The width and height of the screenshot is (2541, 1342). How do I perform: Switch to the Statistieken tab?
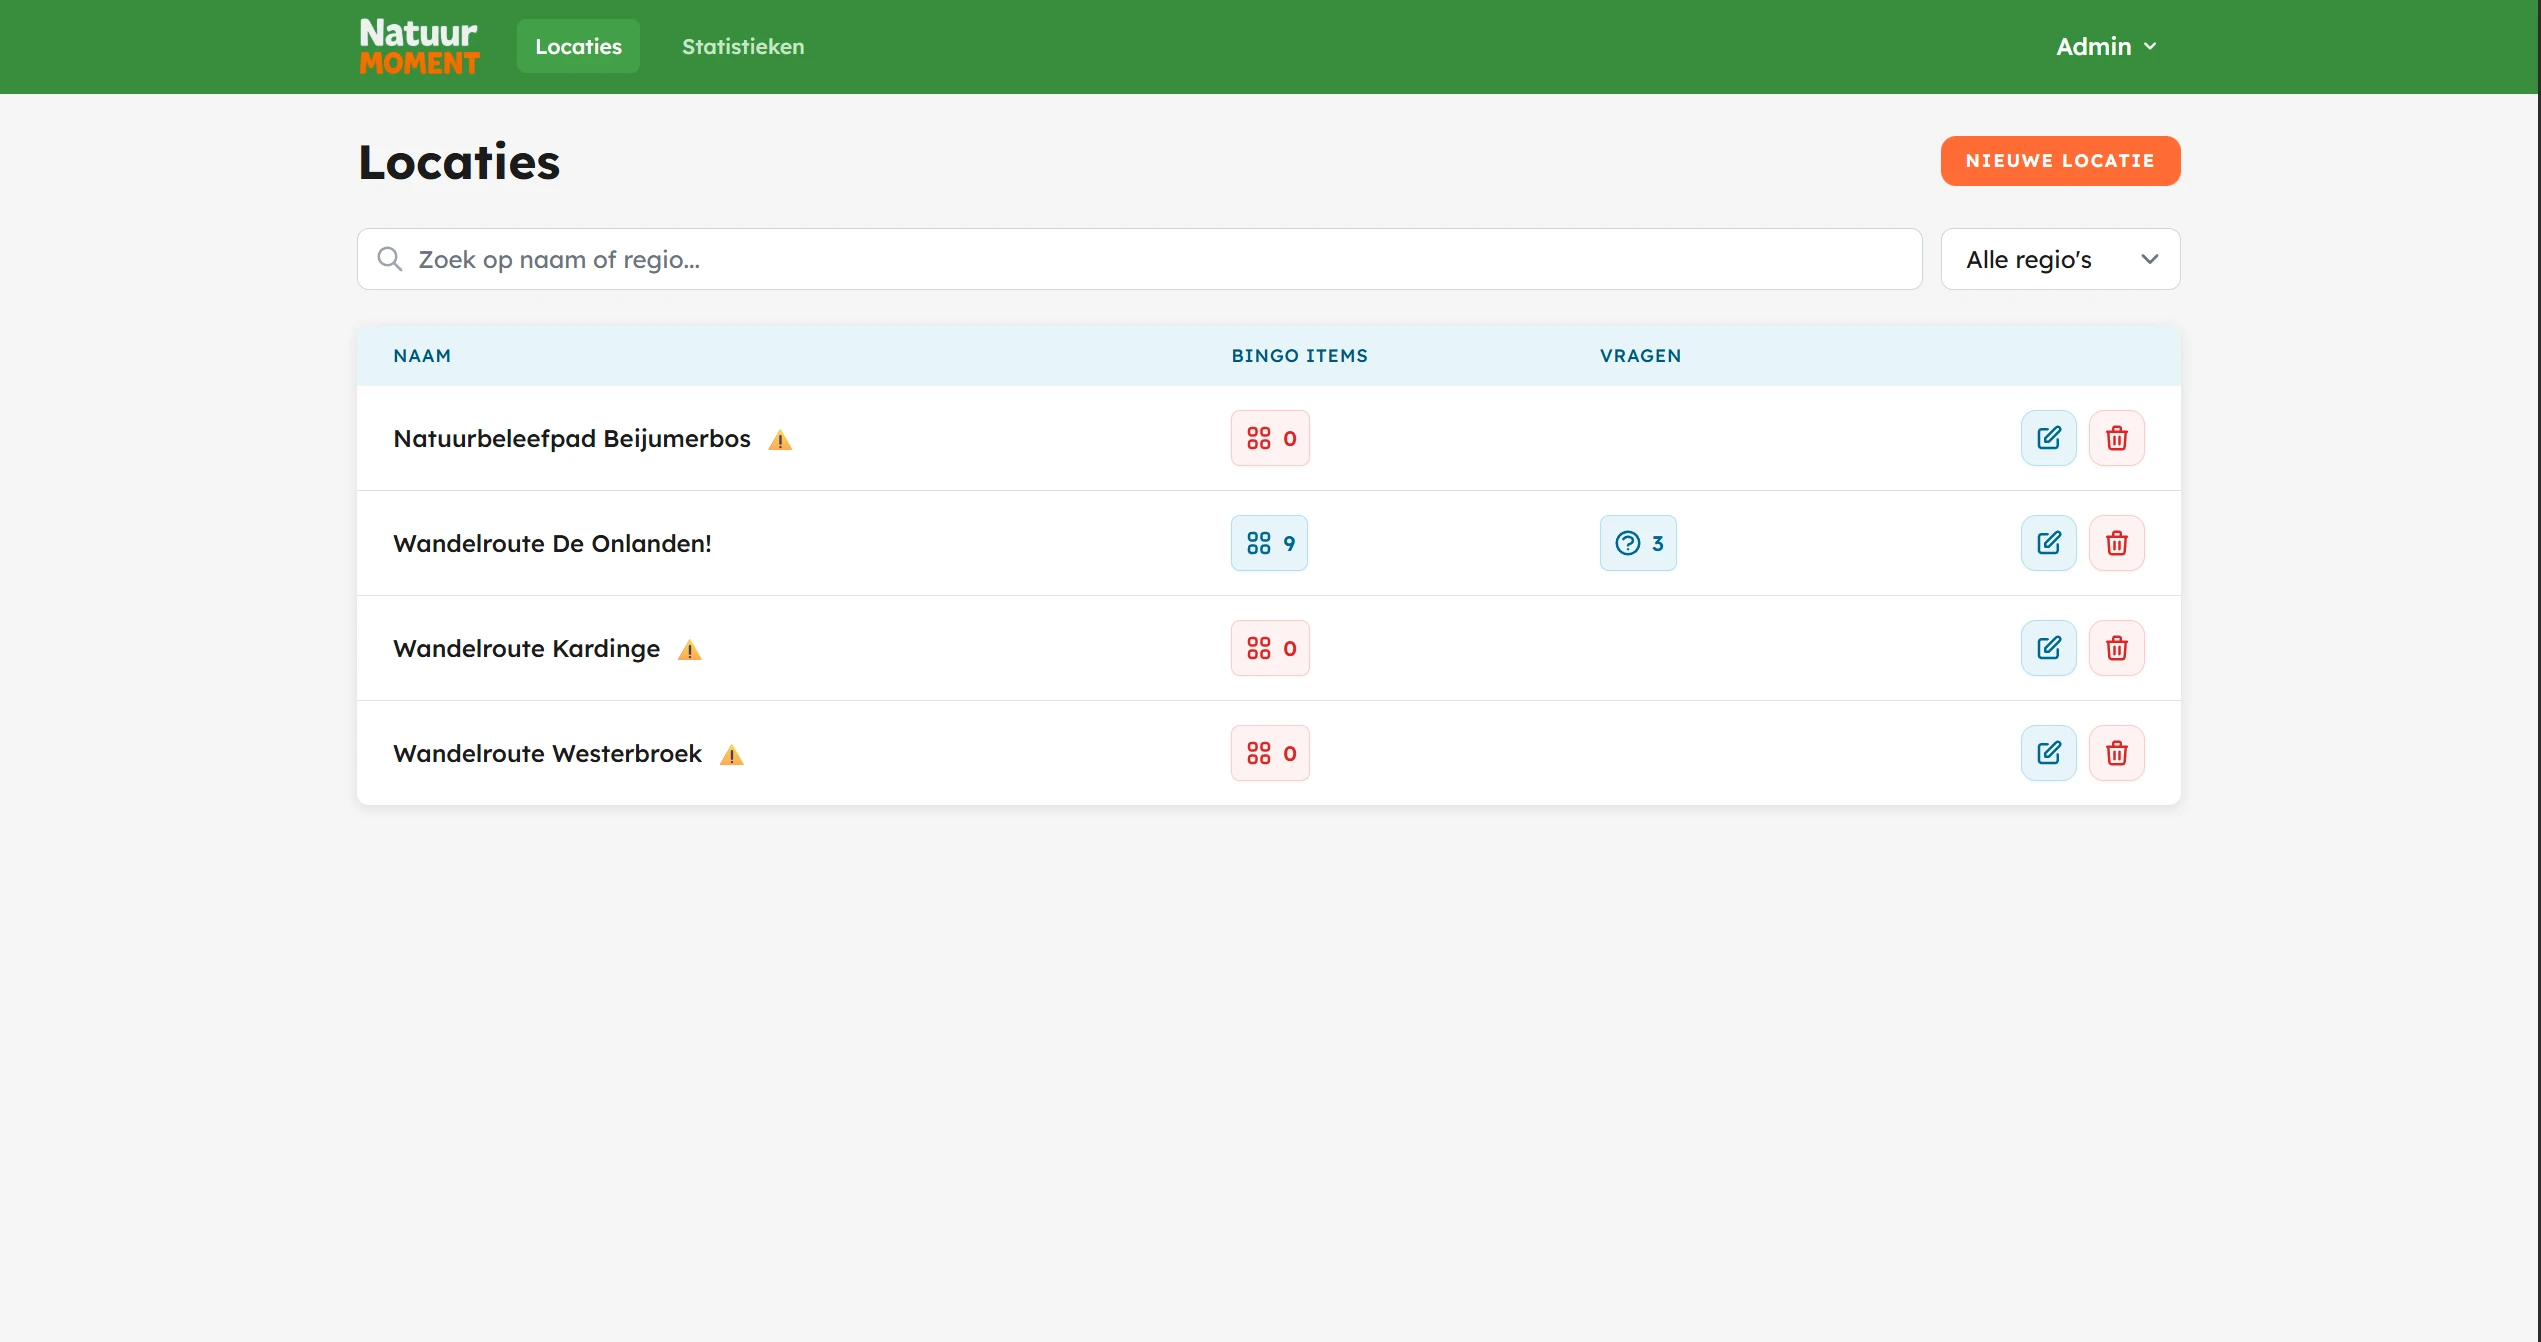(x=742, y=46)
